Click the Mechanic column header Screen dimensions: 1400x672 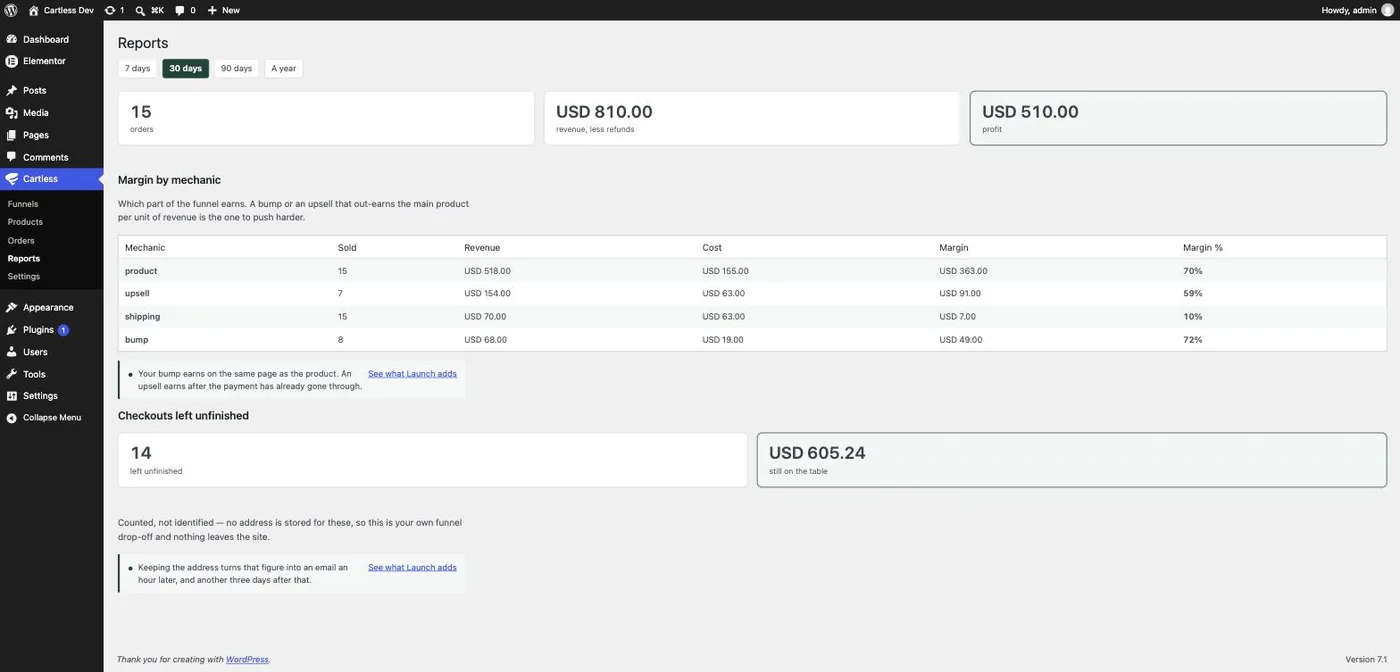click(145, 247)
